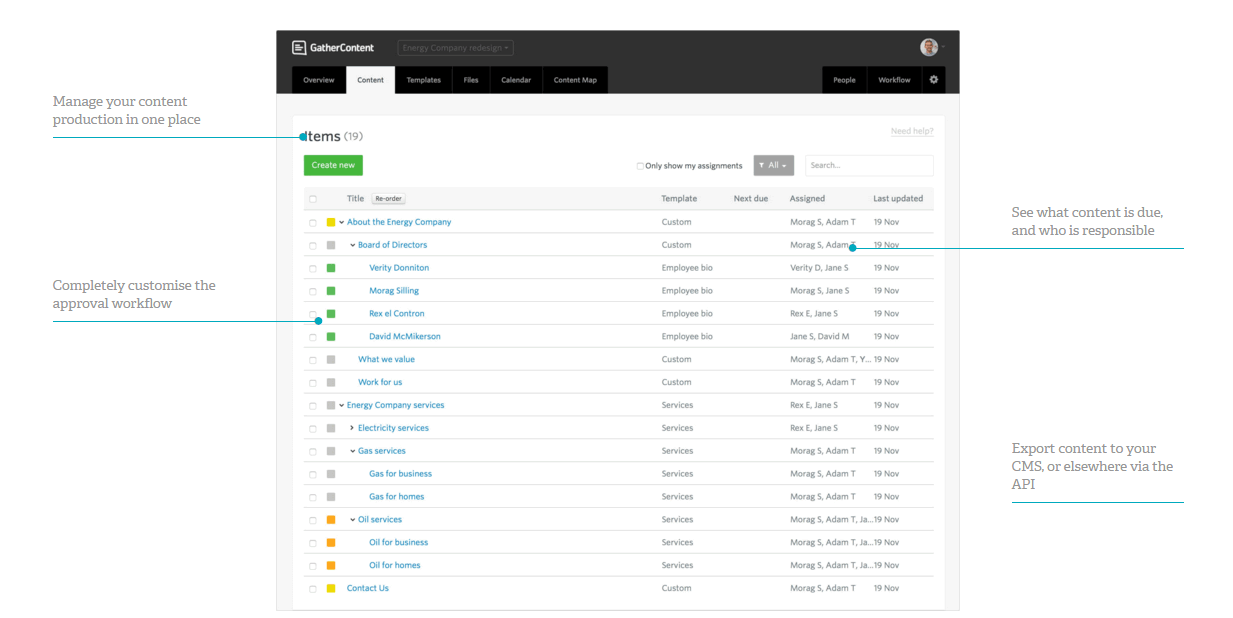This screenshot has height=618, width=1233.
Task: Click the Next due column header
Action: [751, 199]
